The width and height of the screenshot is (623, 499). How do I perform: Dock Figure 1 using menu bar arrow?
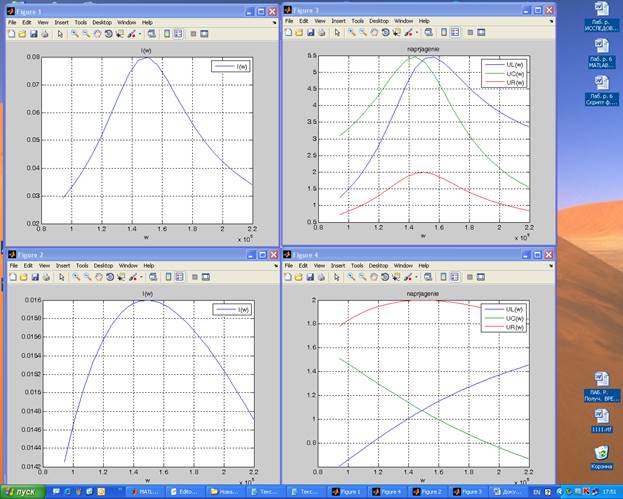(274, 23)
